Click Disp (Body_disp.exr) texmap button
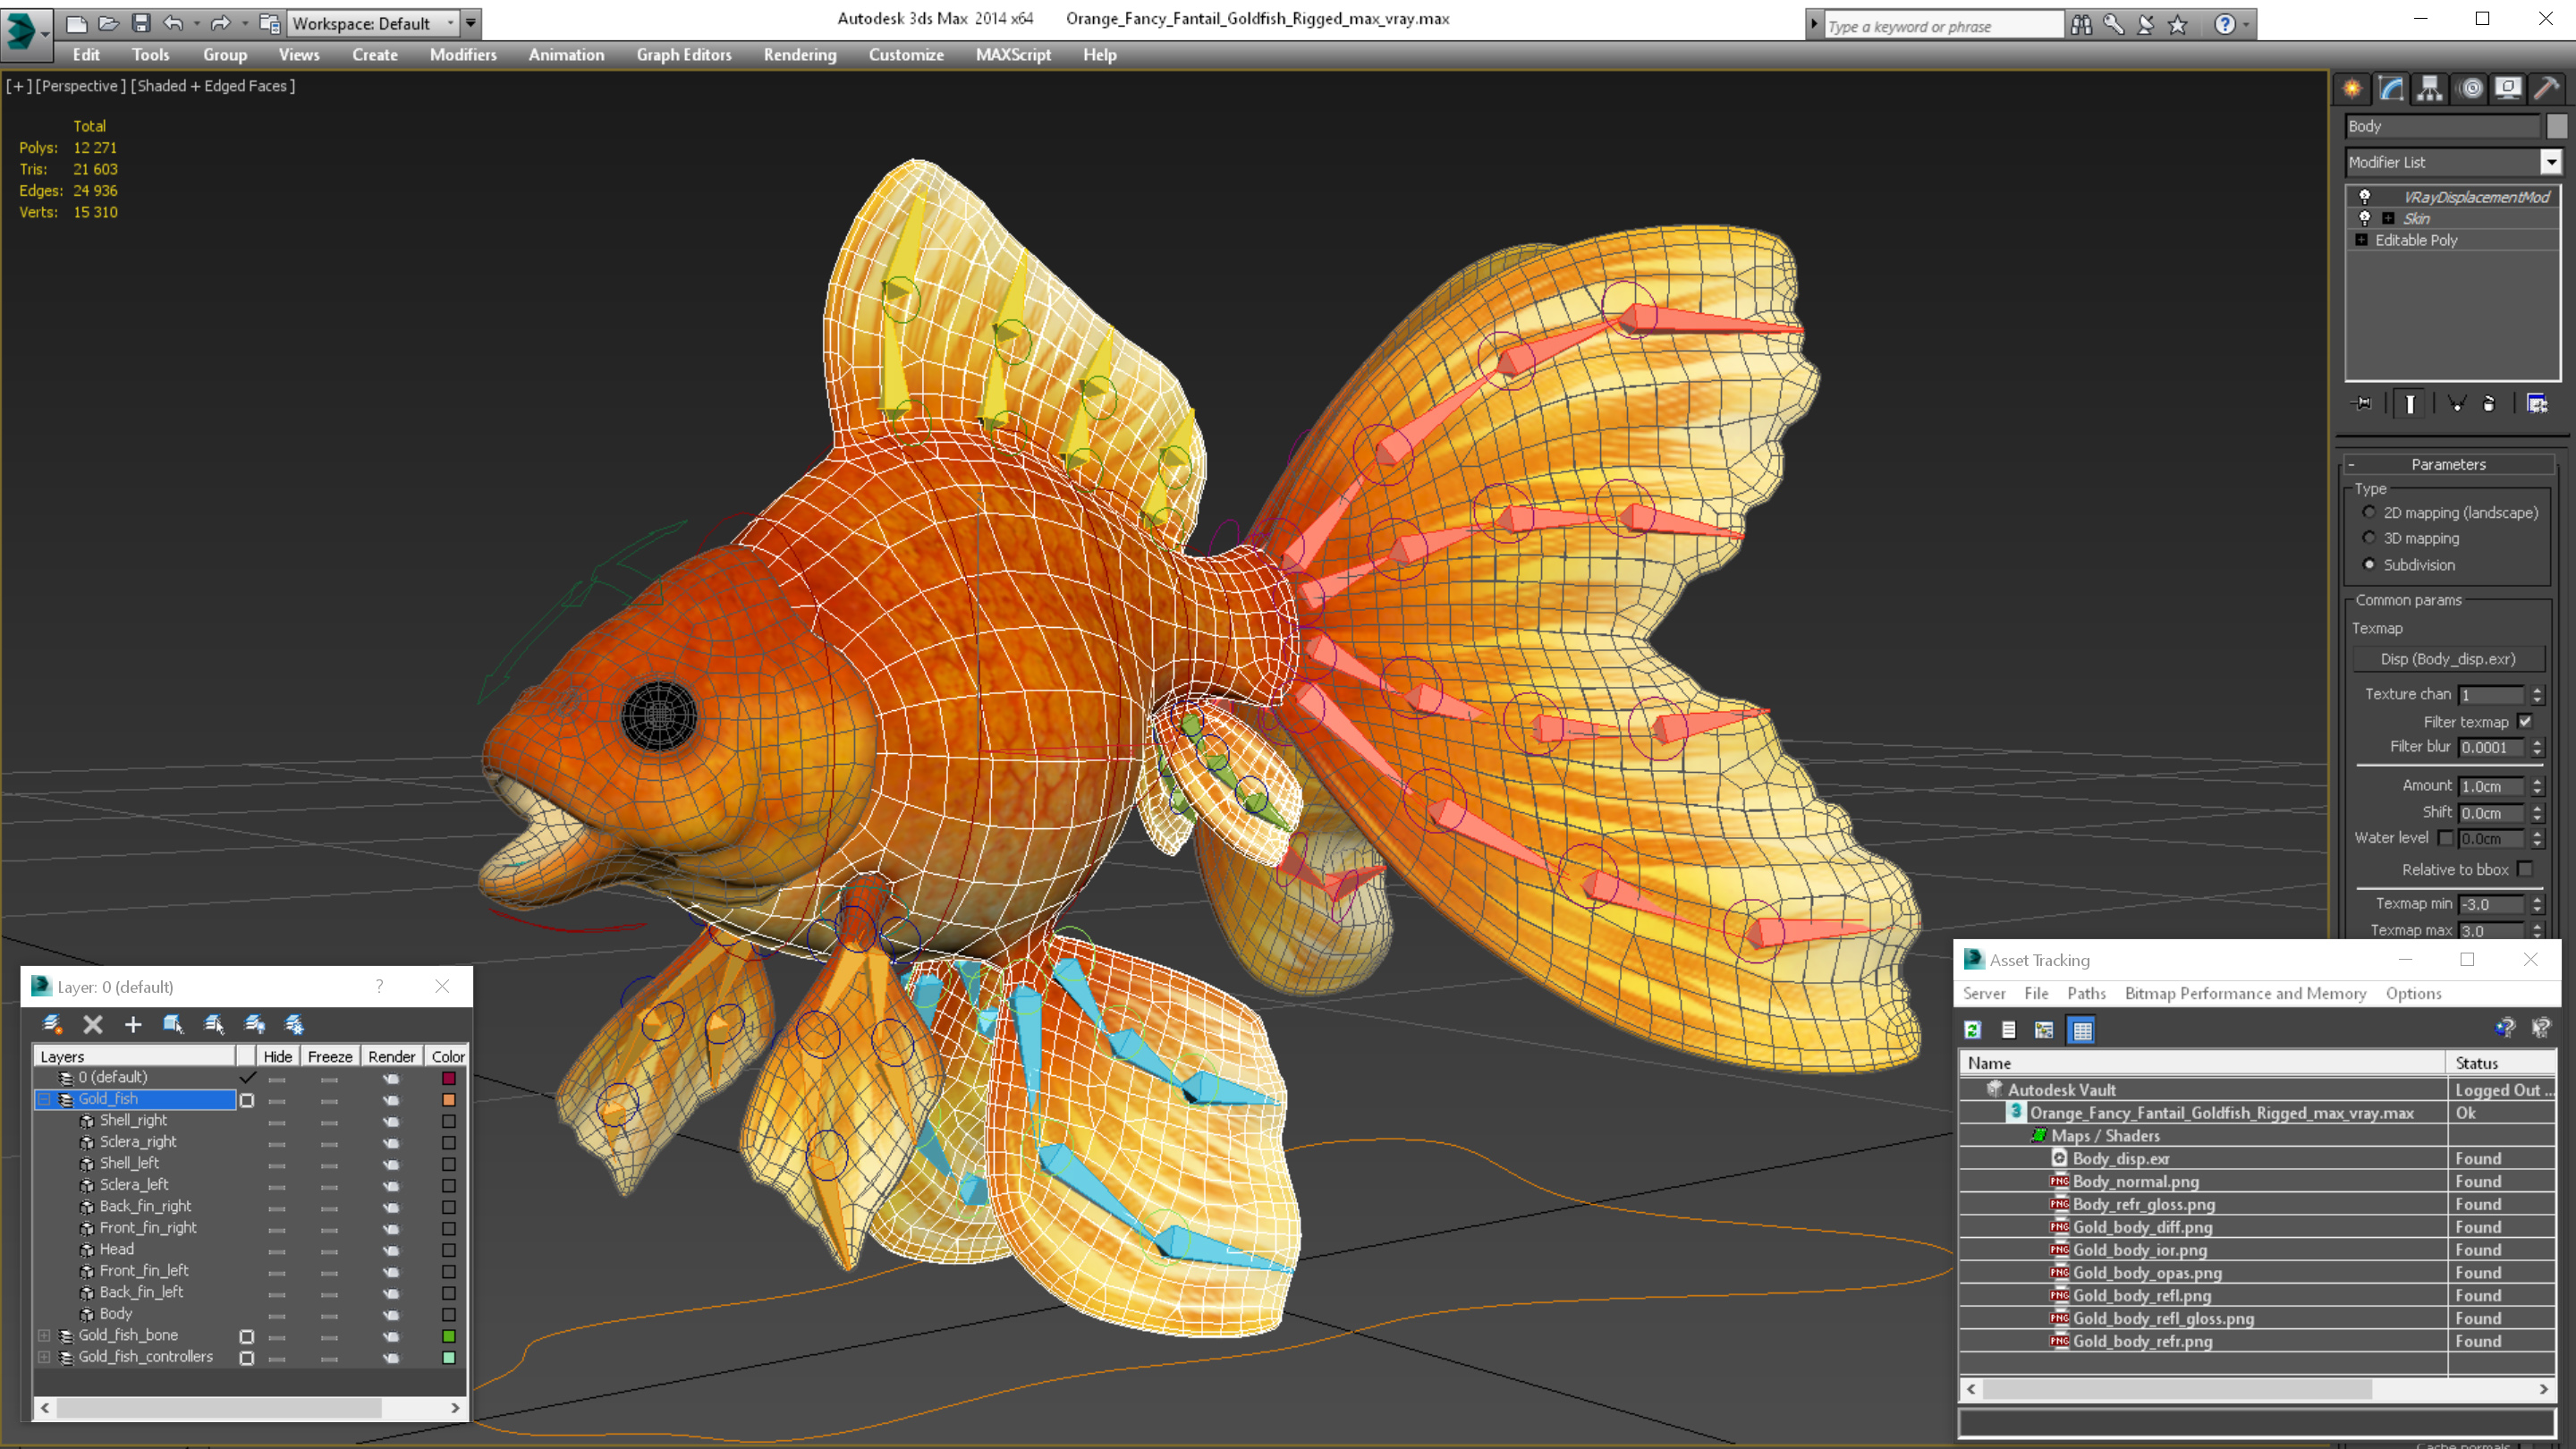The image size is (2576, 1449). (x=2447, y=659)
